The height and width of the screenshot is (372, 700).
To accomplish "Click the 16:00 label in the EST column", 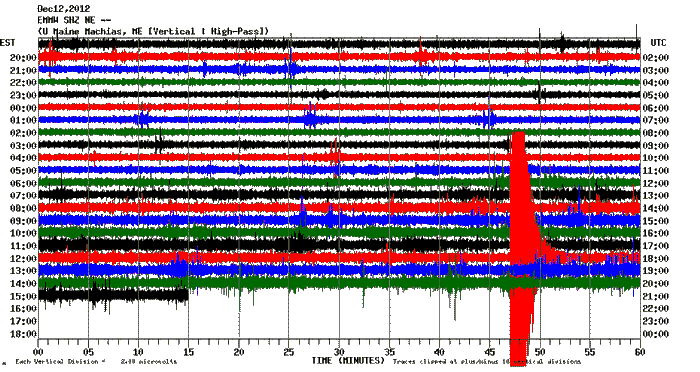I will coord(23,309).
